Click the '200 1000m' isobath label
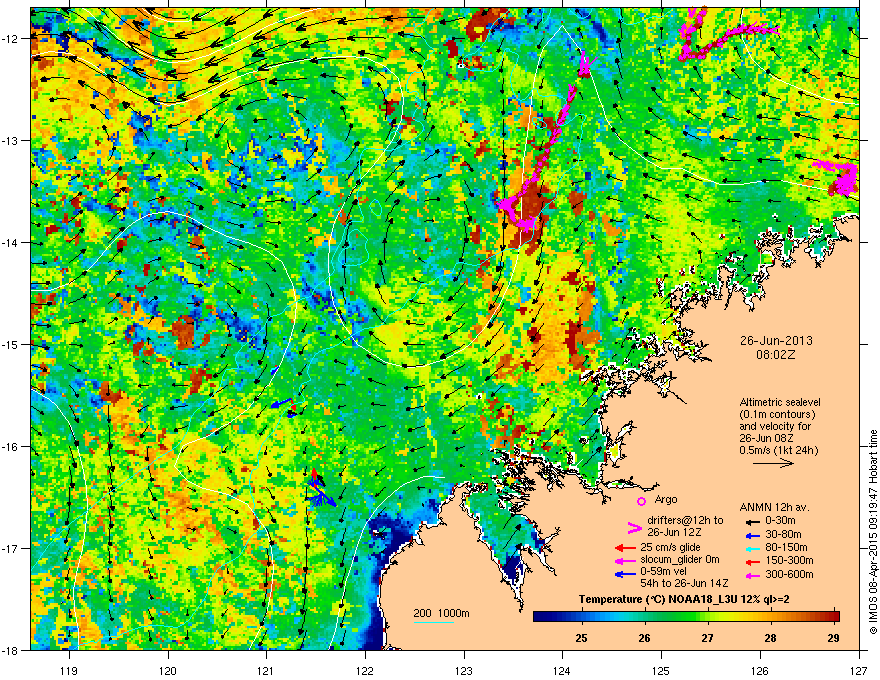The height and width of the screenshot is (680, 880). click(x=441, y=613)
